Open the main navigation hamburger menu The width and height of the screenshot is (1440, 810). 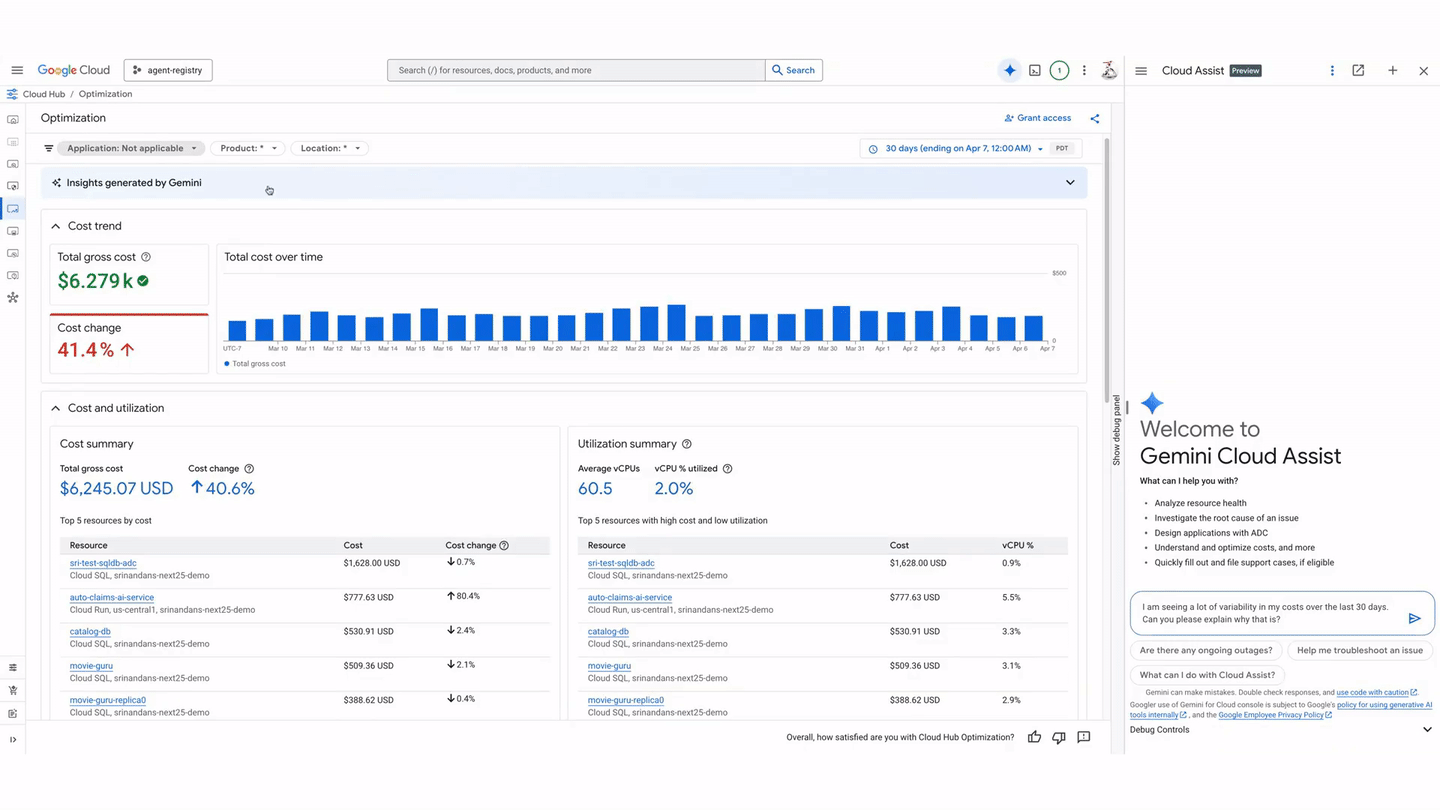(x=17, y=70)
